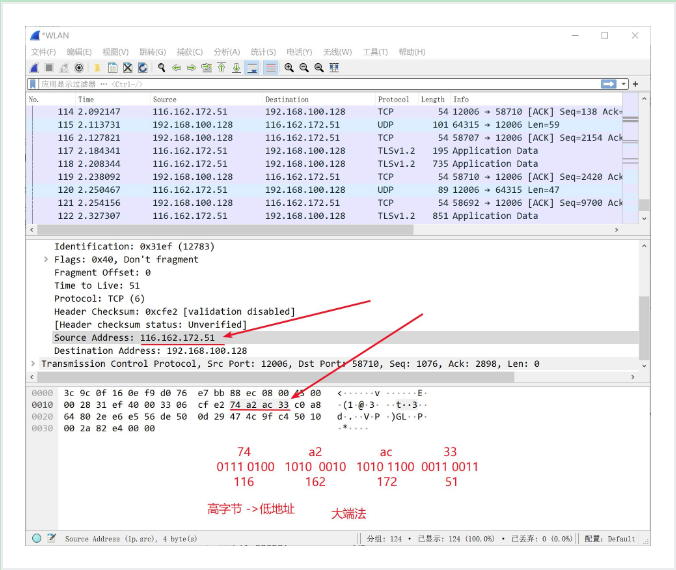The image size is (676, 570).
Task: Sort by Source column header
Action: 207,99
